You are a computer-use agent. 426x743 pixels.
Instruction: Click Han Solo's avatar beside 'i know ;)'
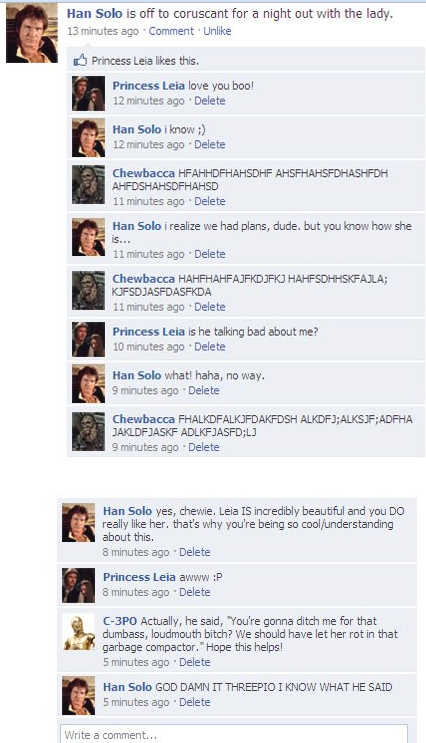[88, 138]
